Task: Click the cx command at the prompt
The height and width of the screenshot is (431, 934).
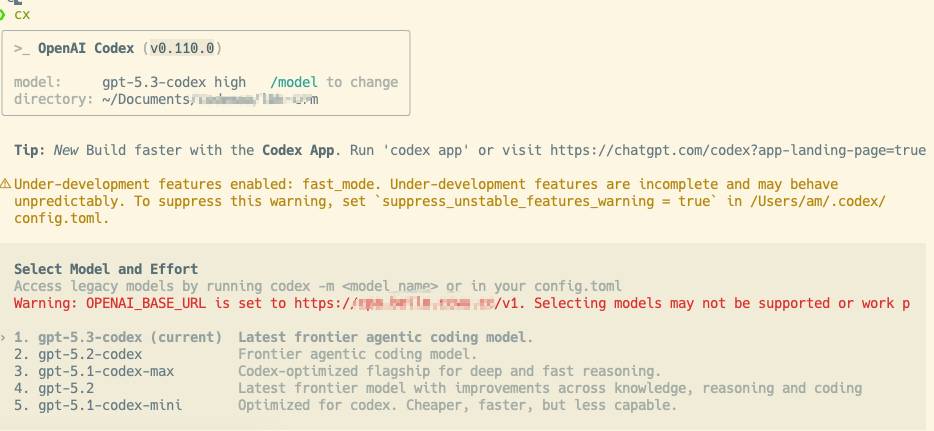Action: pyautogui.click(x=22, y=15)
